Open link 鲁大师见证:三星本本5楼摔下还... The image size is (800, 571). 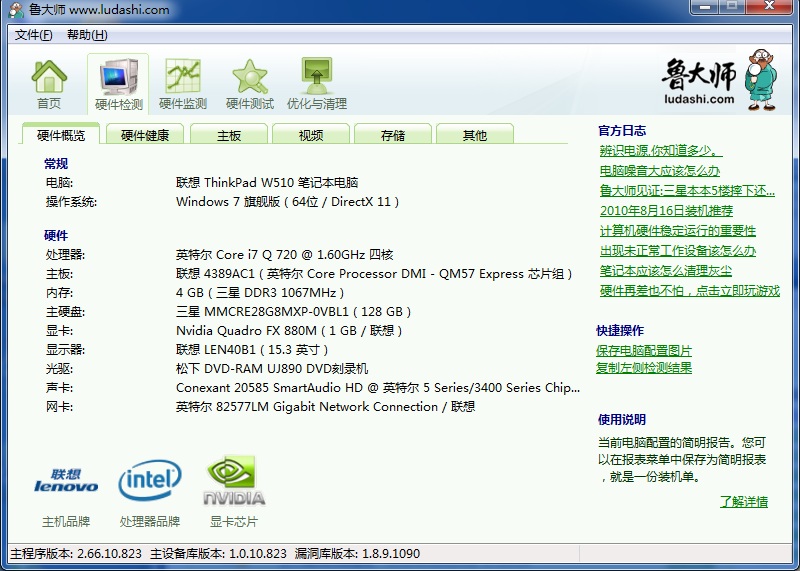pos(687,190)
